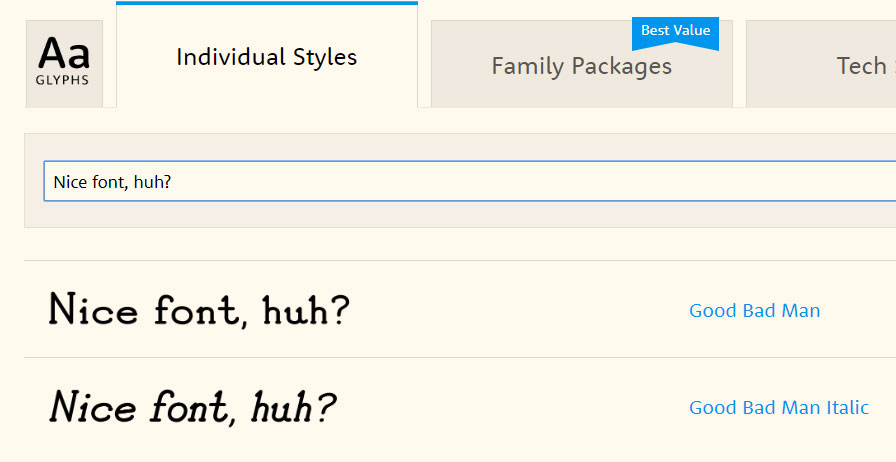Screen dimensions: 896x462
Task: Click 'font,' in the italic font preview
Action: (x=194, y=408)
